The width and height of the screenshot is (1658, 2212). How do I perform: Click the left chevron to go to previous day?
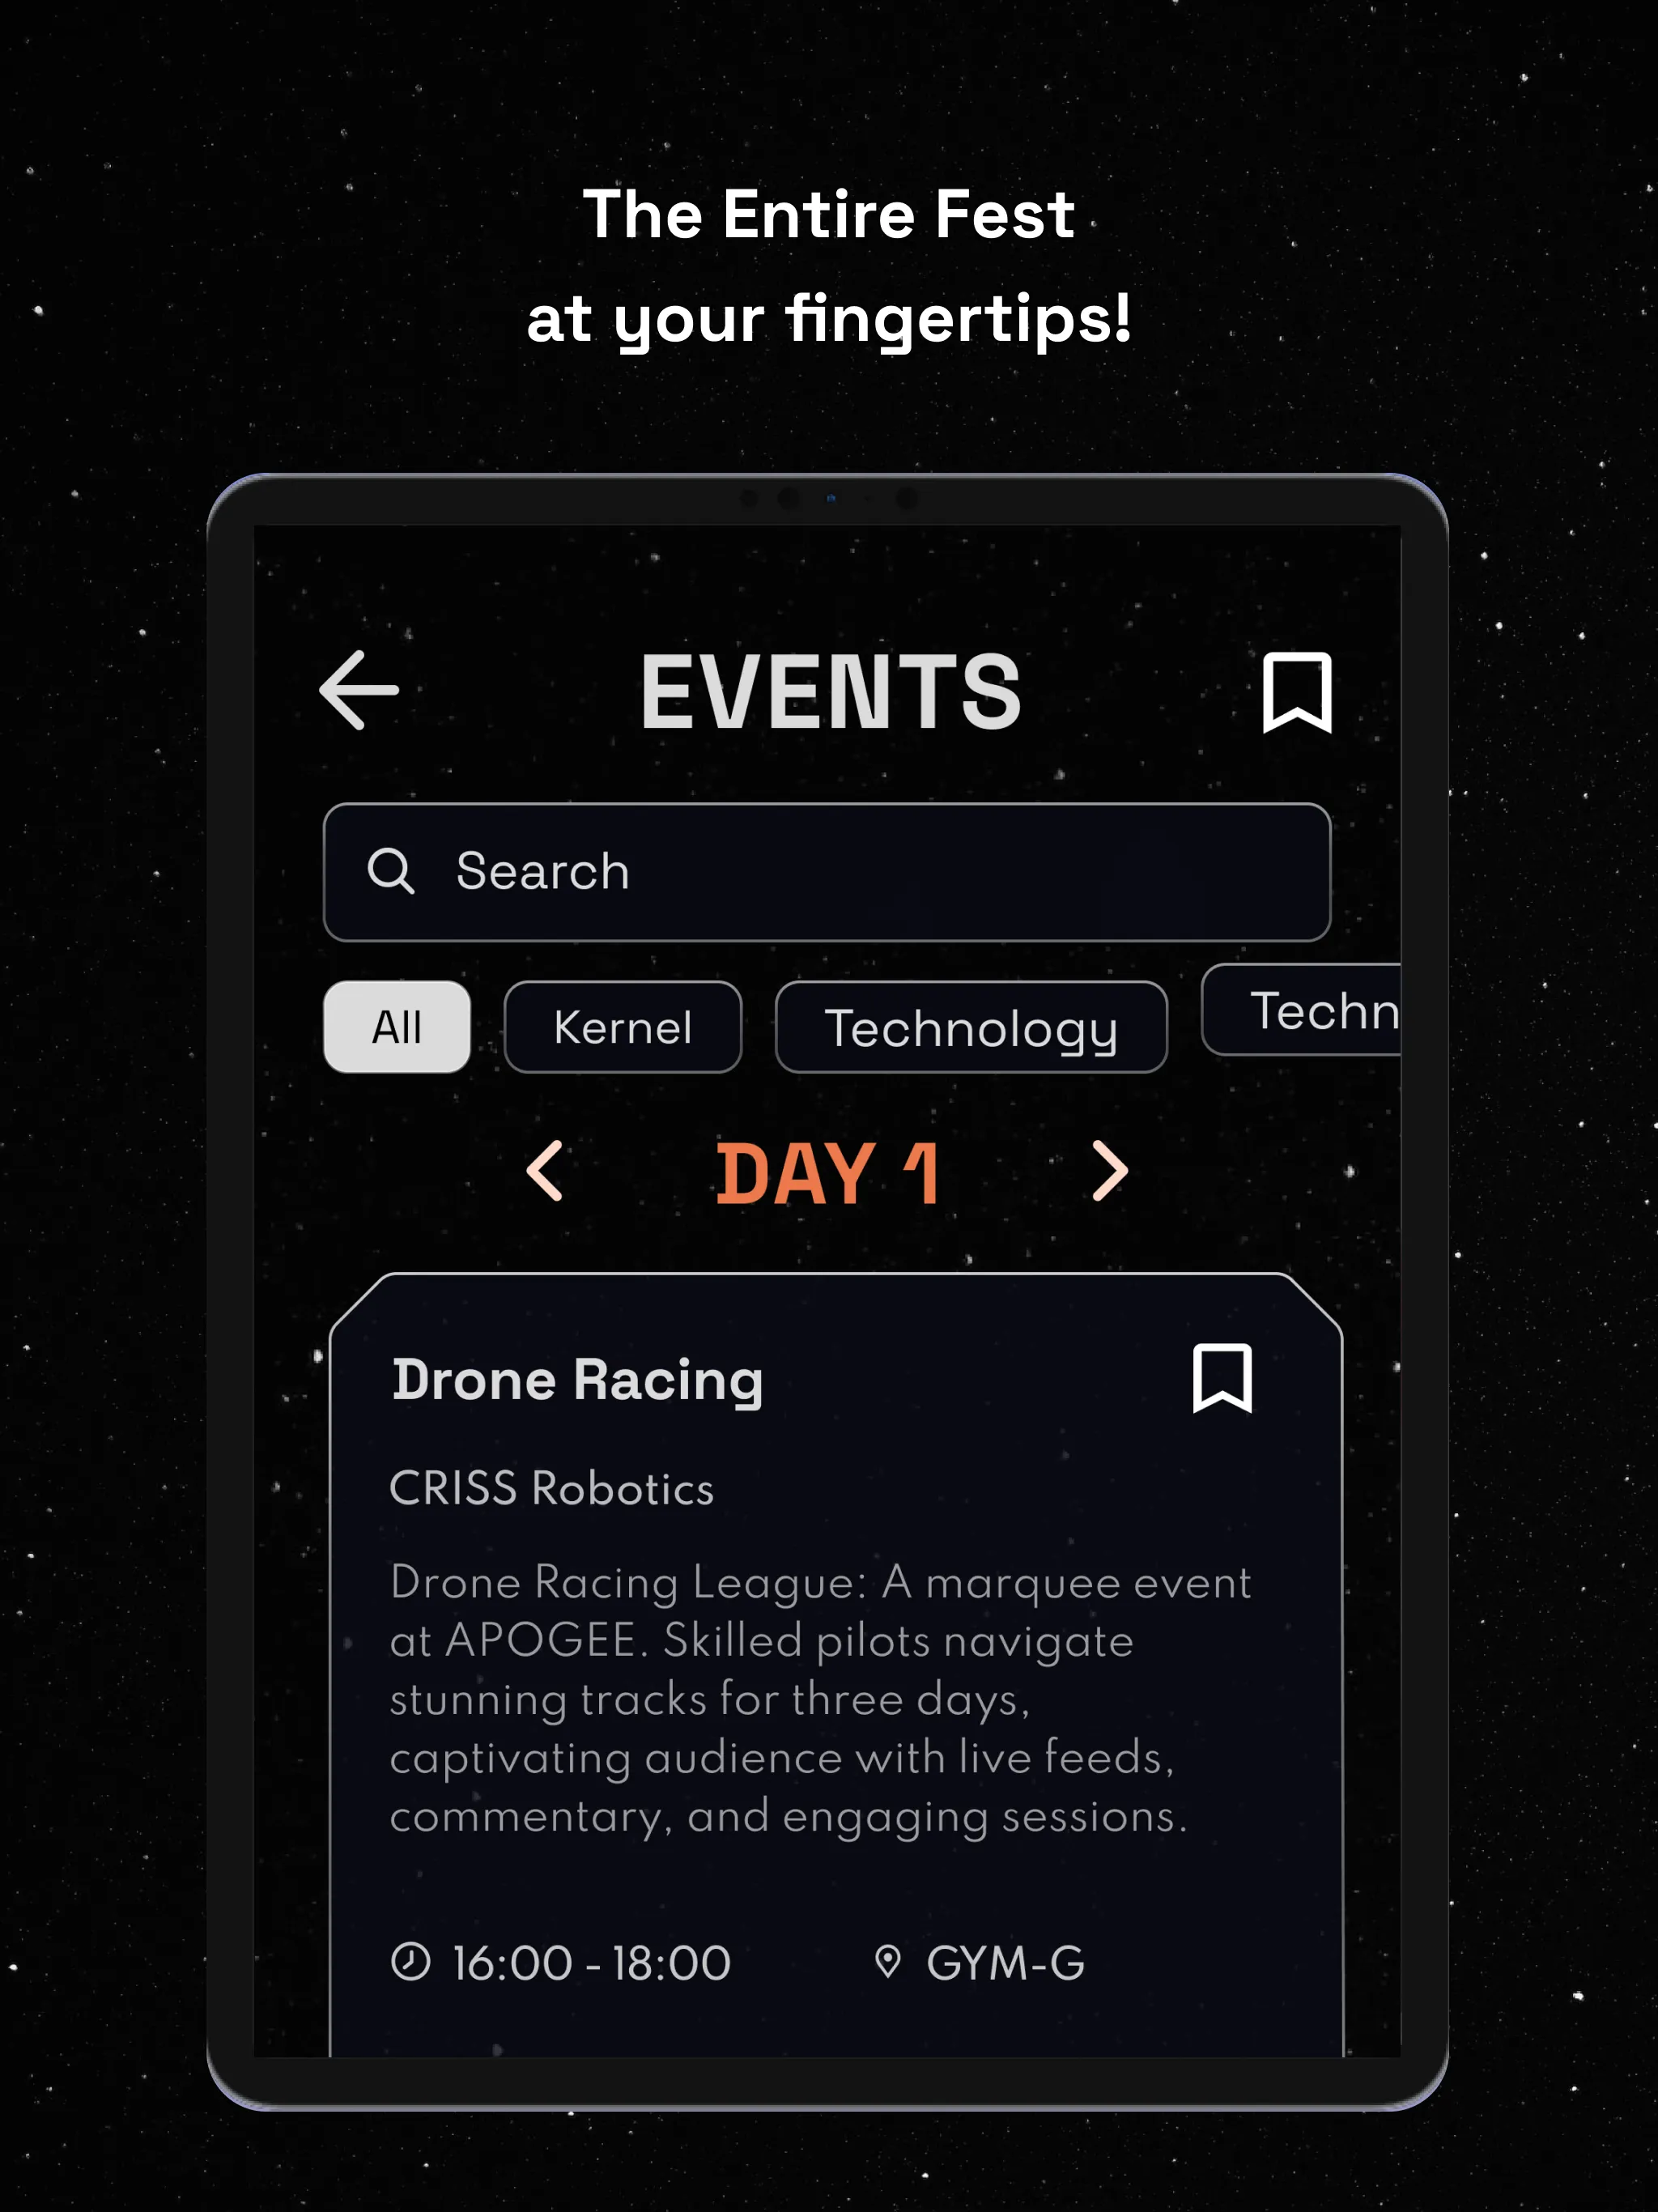point(549,1171)
